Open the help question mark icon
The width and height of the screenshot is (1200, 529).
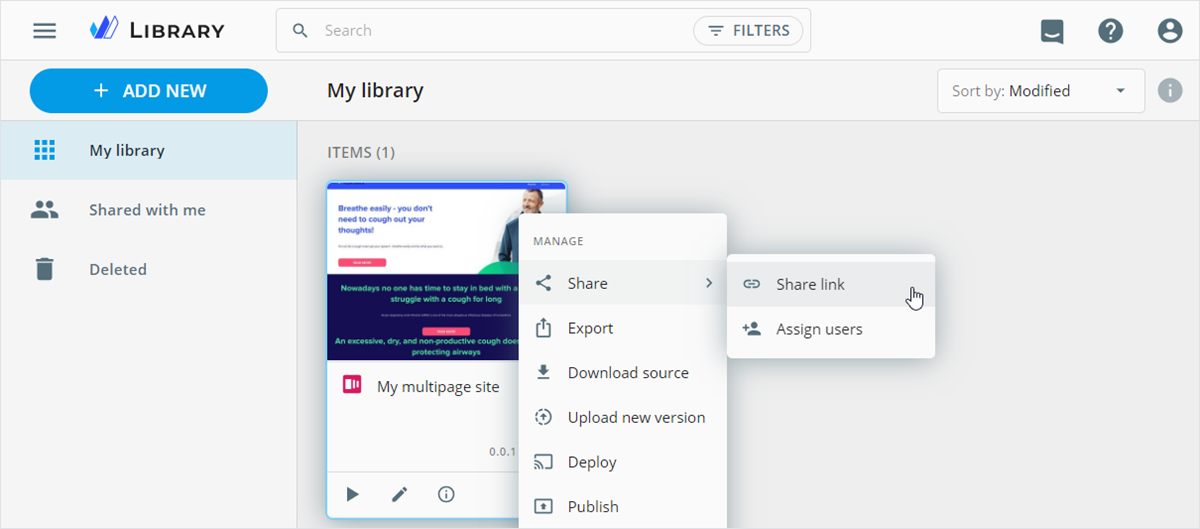1111,31
